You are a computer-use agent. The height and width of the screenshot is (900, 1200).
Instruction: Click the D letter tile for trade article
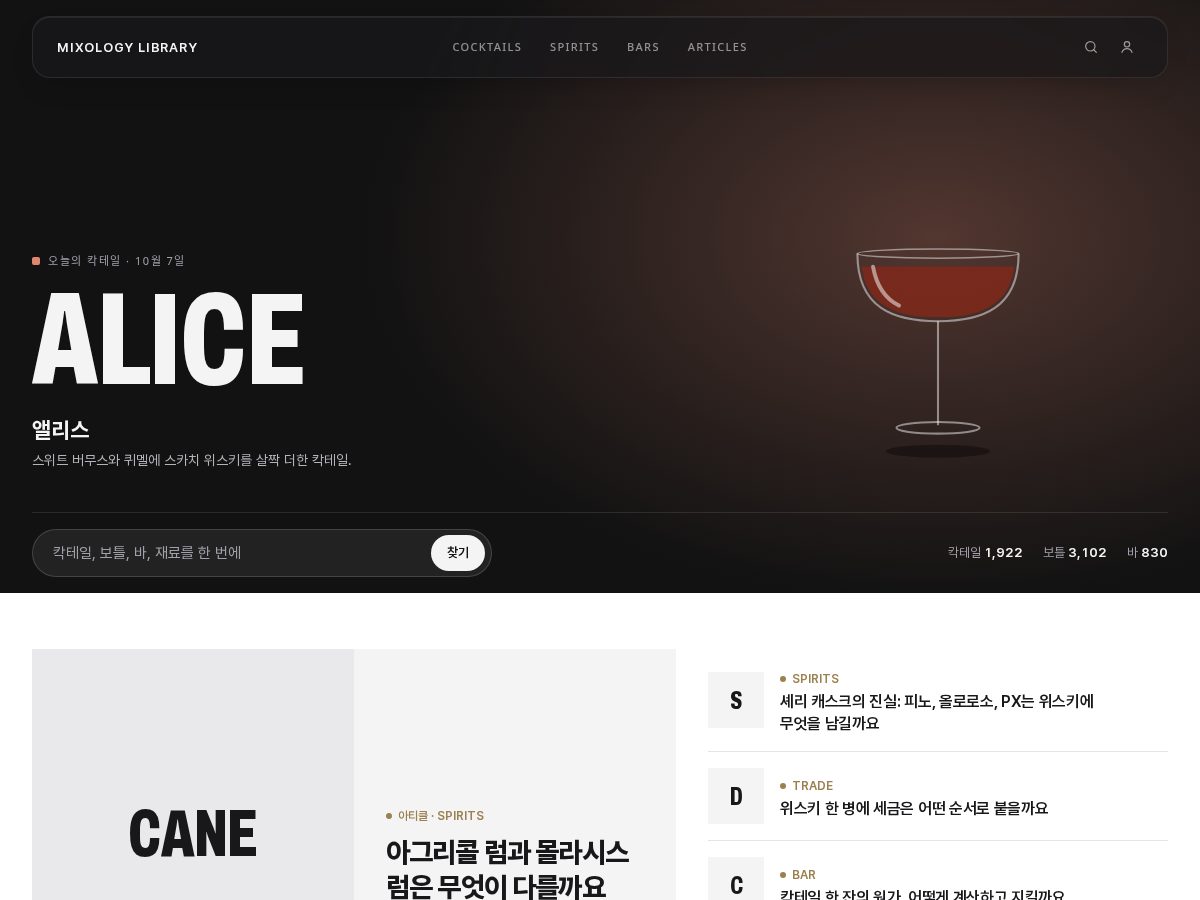point(736,796)
